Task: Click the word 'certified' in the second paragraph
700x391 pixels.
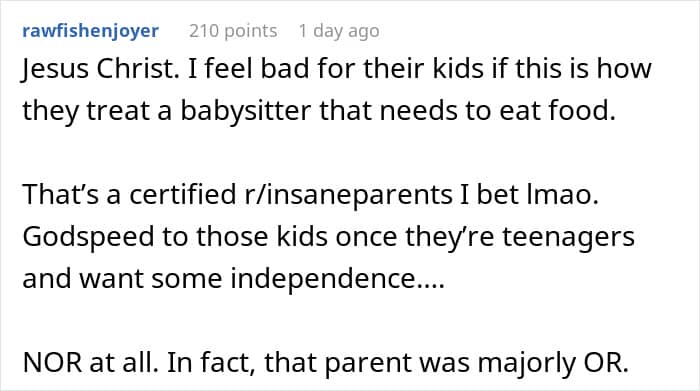Action: click(183, 195)
